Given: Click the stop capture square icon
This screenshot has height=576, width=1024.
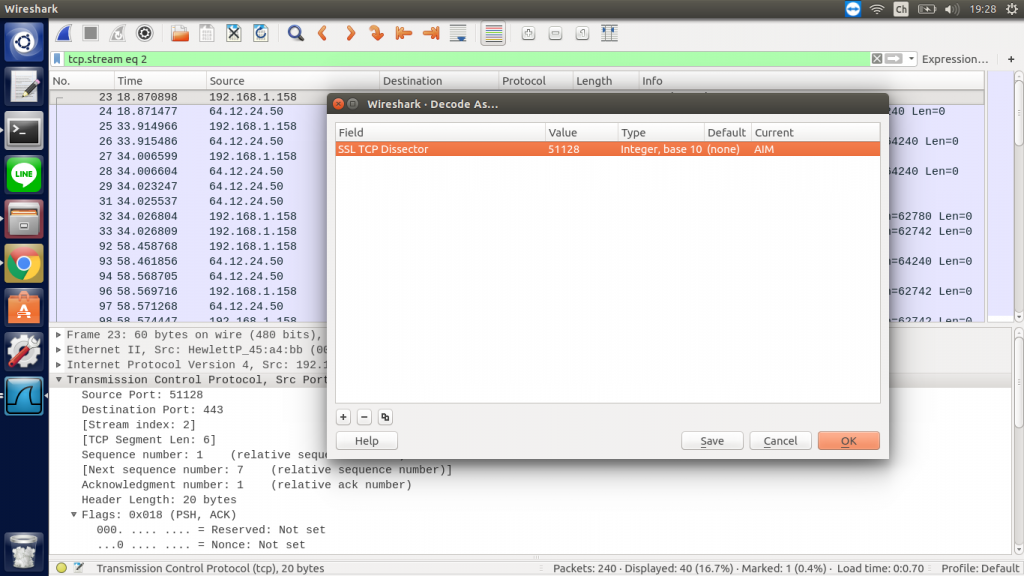Looking at the screenshot, I should 91,33.
